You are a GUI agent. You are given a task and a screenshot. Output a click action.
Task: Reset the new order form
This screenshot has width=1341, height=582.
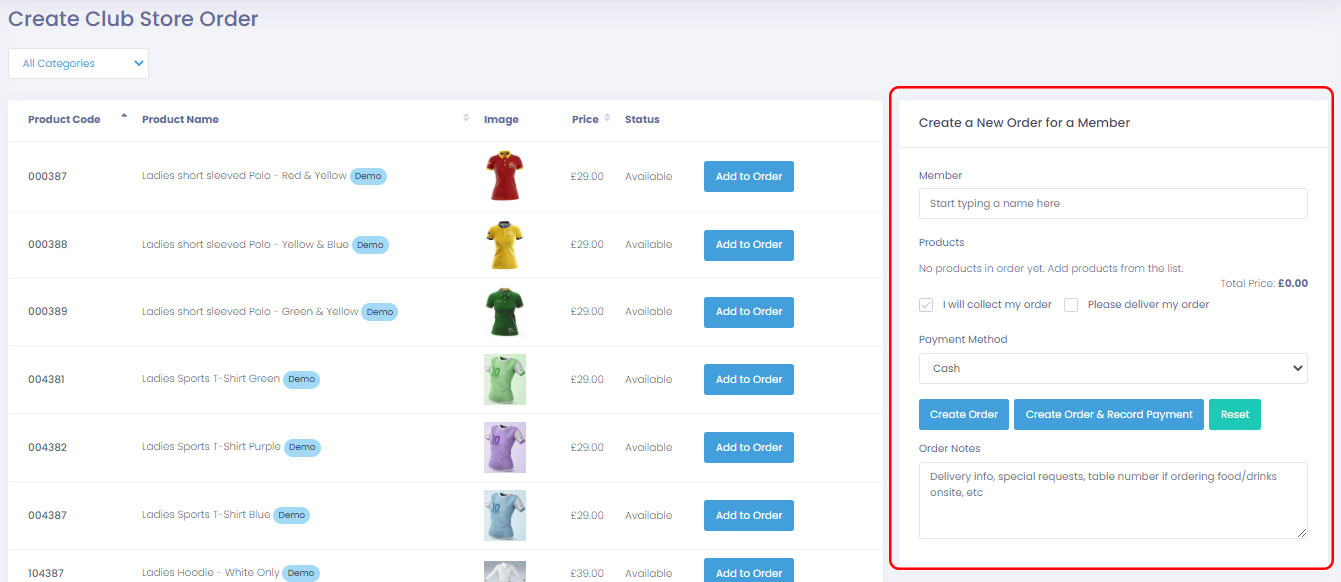(1234, 414)
